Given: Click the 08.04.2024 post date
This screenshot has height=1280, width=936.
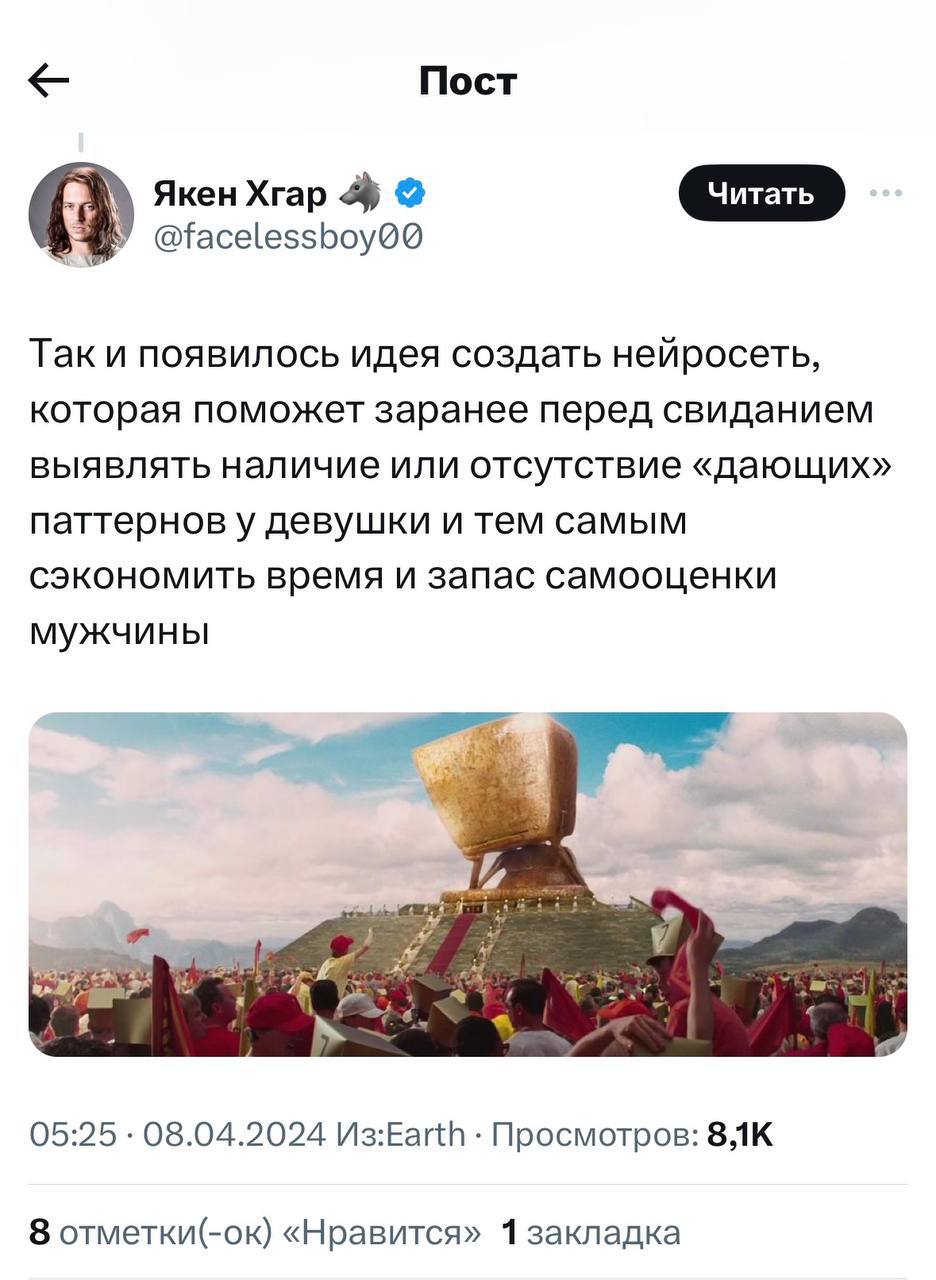Looking at the screenshot, I should tap(235, 1134).
